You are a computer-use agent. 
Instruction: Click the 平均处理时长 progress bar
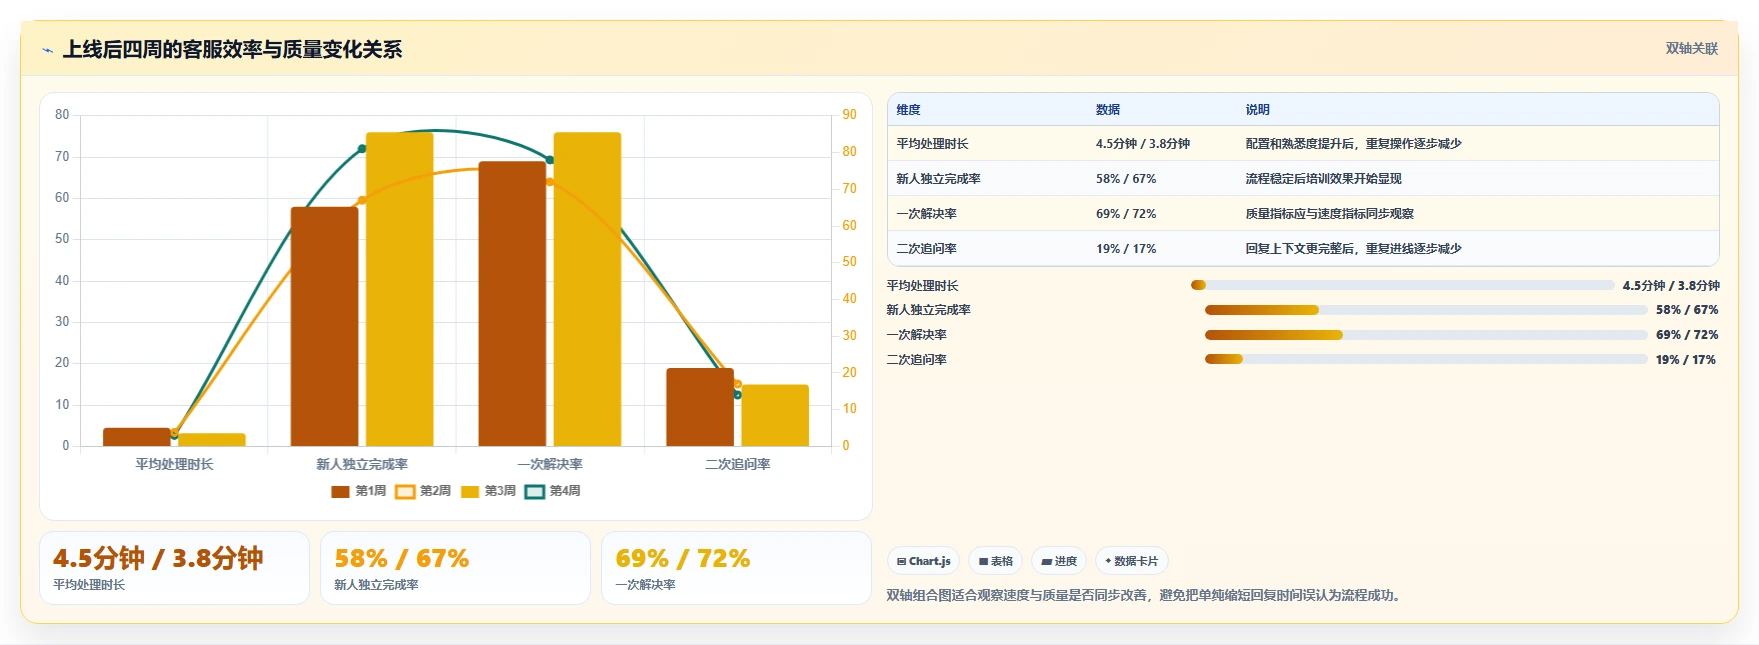coord(1402,286)
